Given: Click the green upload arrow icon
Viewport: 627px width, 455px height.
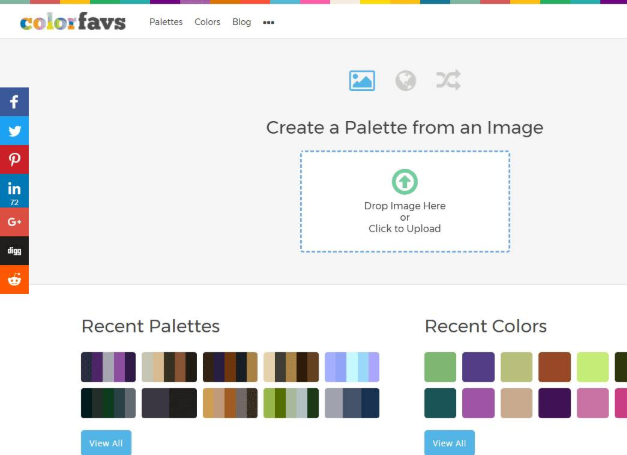Looking at the screenshot, I should point(404,181).
